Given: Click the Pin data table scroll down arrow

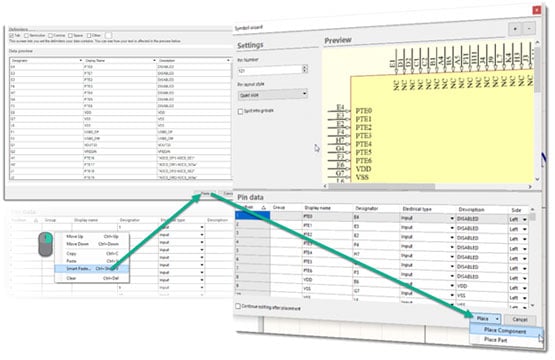Looking at the screenshot, I should point(532,305).
